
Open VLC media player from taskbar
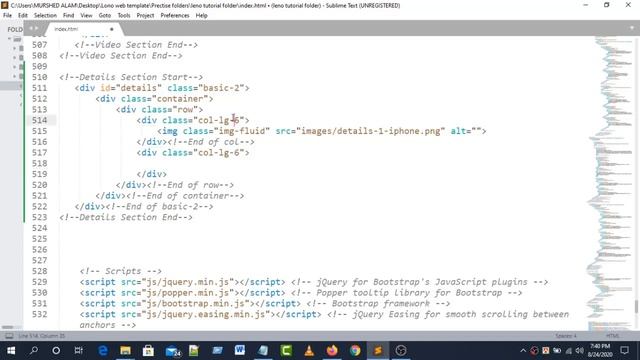tap(309, 351)
